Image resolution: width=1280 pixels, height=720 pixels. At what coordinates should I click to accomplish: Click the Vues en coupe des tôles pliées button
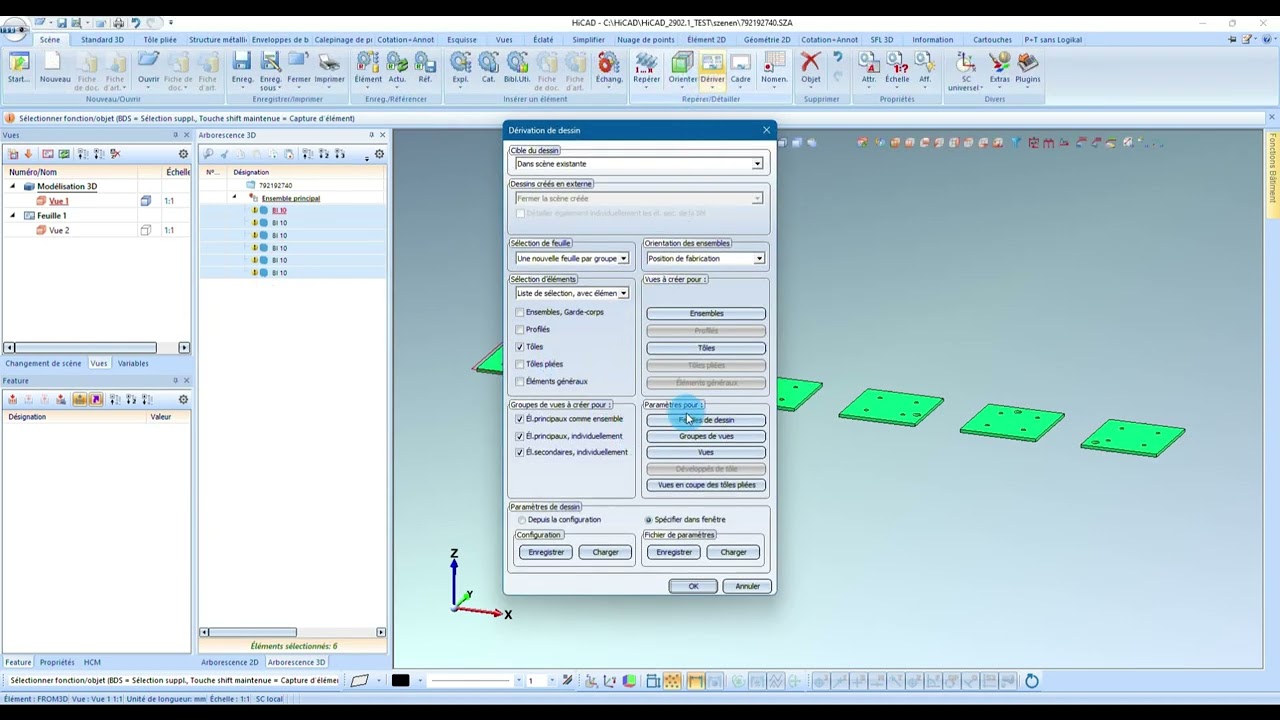[706, 485]
